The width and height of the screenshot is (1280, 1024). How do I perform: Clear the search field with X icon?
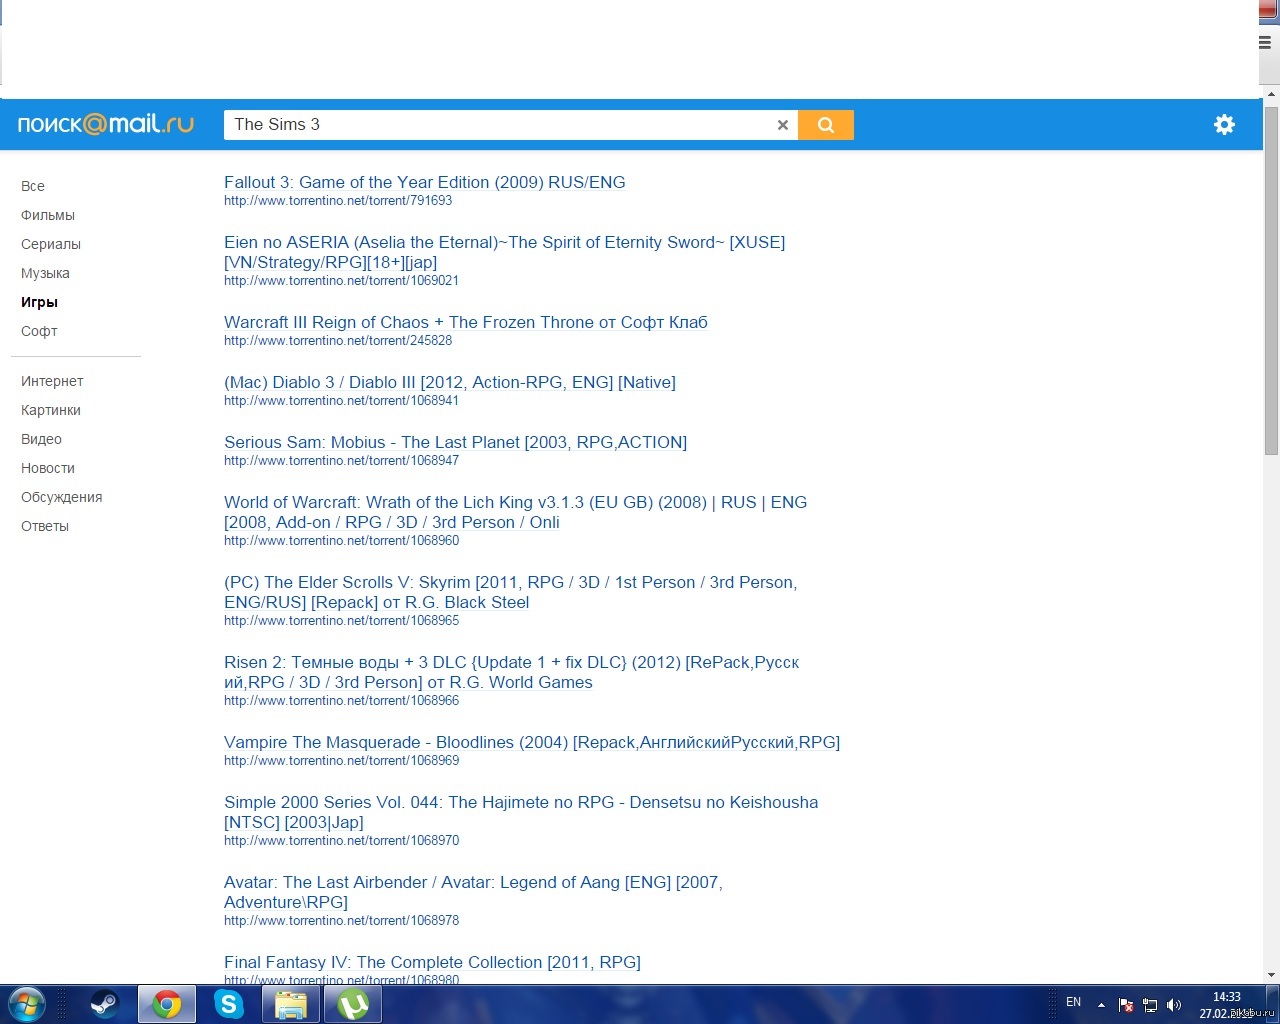pos(783,125)
